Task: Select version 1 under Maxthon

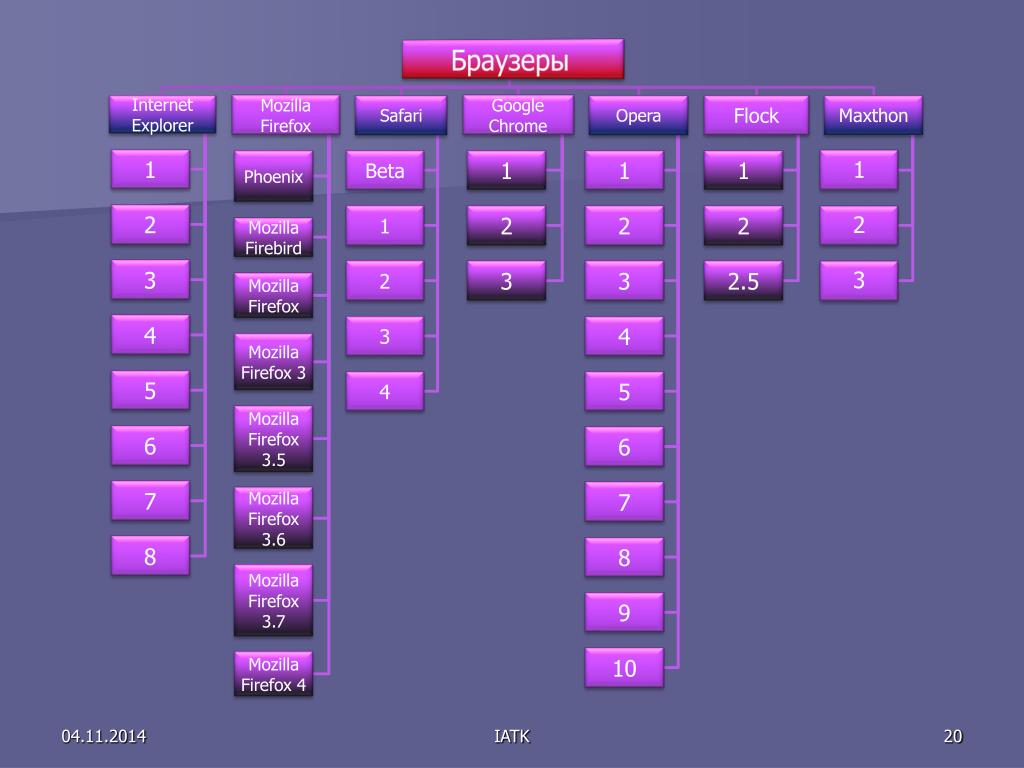Action: pos(859,170)
